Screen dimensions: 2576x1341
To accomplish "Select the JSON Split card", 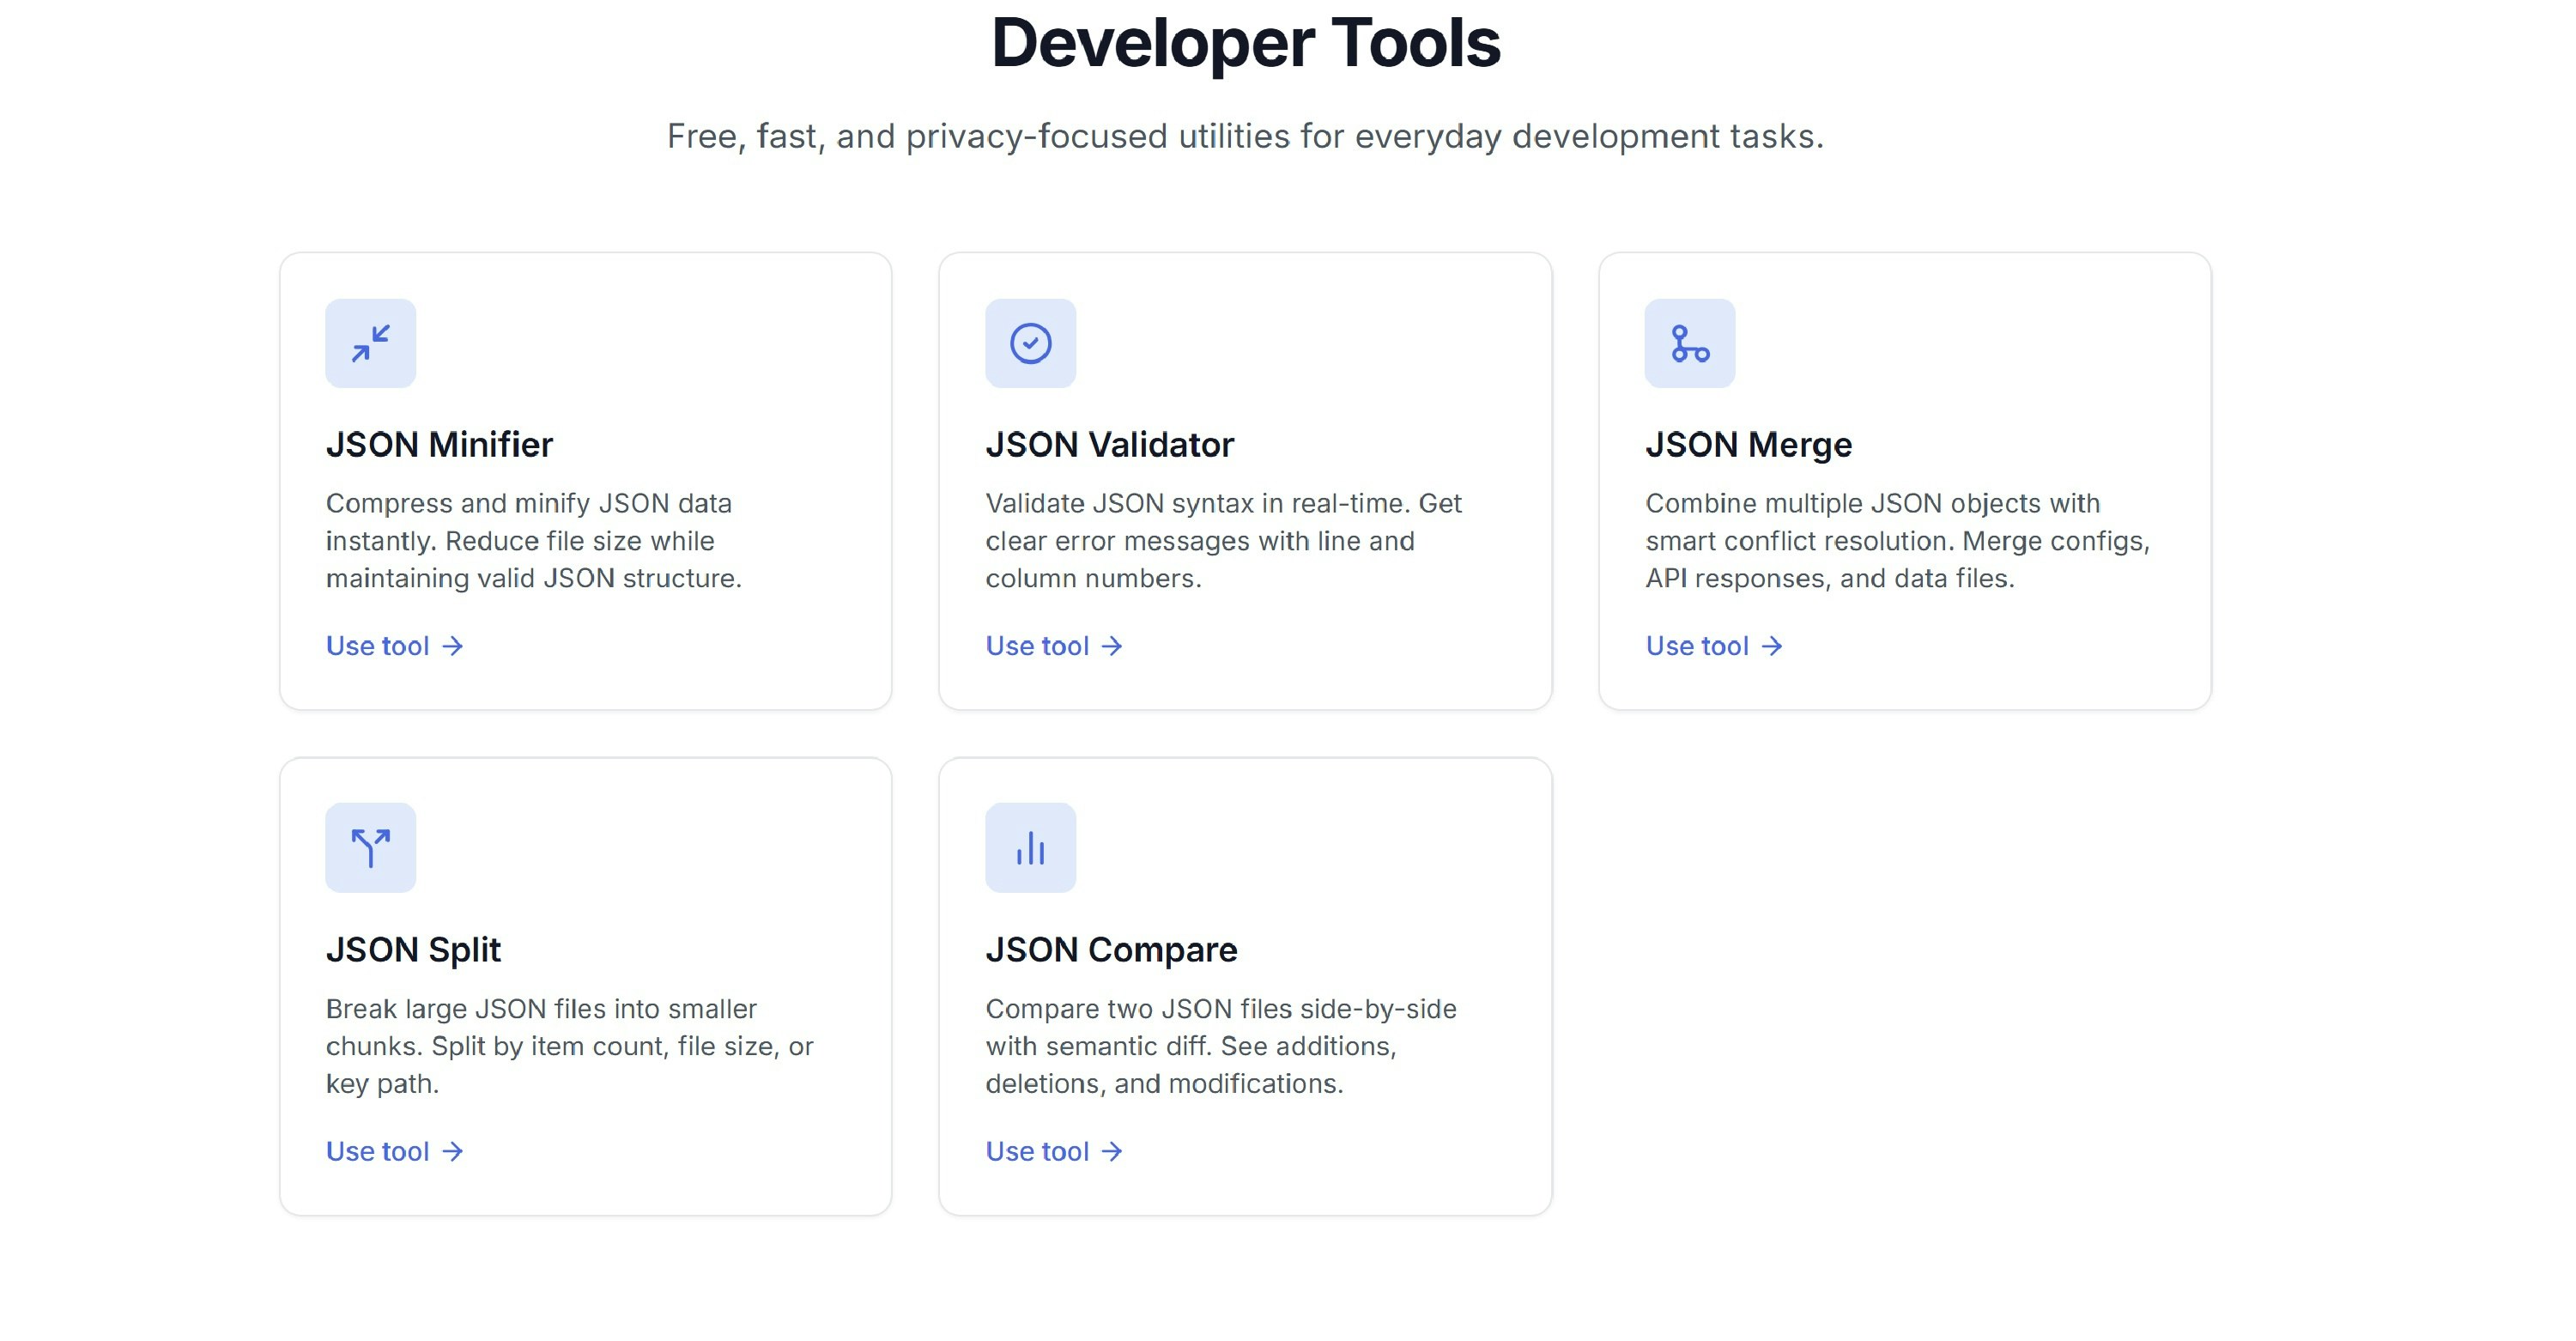I will point(585,985).
